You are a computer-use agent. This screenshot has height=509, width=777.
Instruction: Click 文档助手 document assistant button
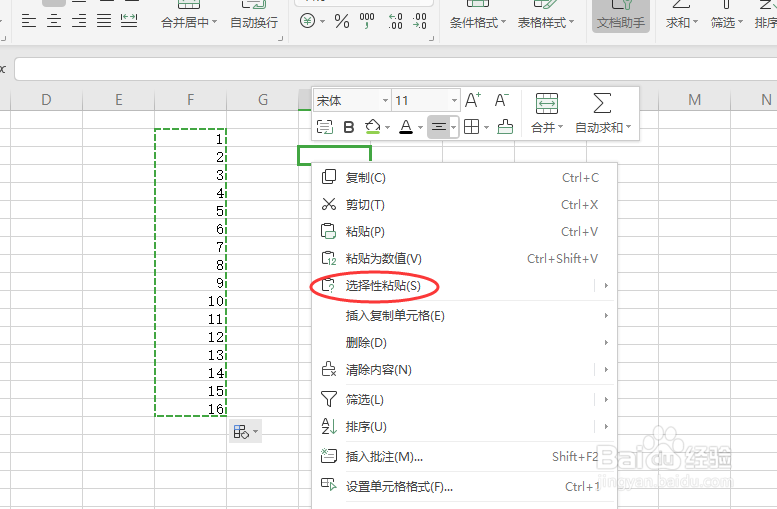pos(621,16)
